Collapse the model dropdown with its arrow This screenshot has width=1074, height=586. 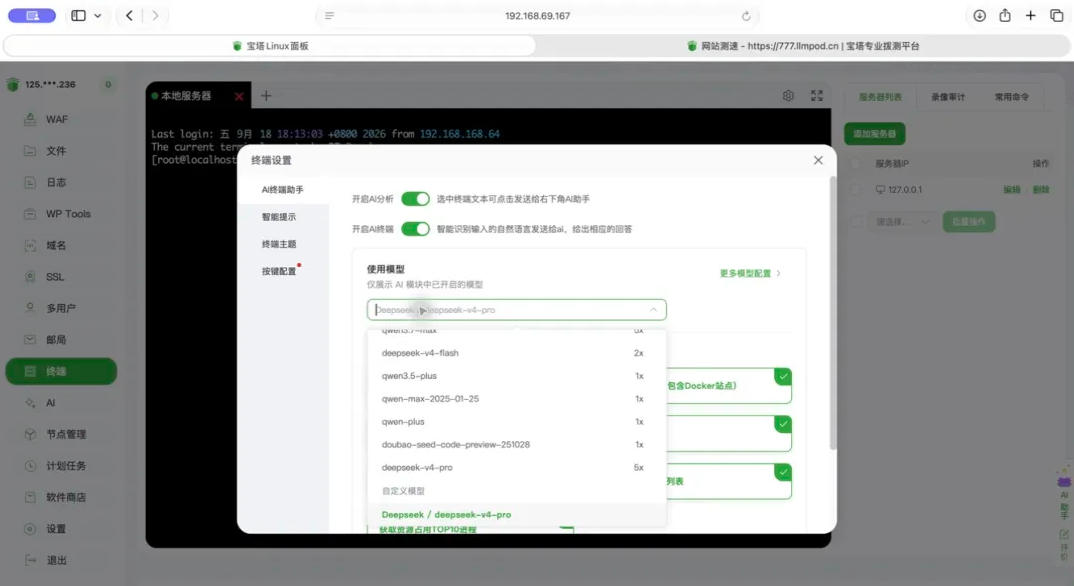[653, 309]
